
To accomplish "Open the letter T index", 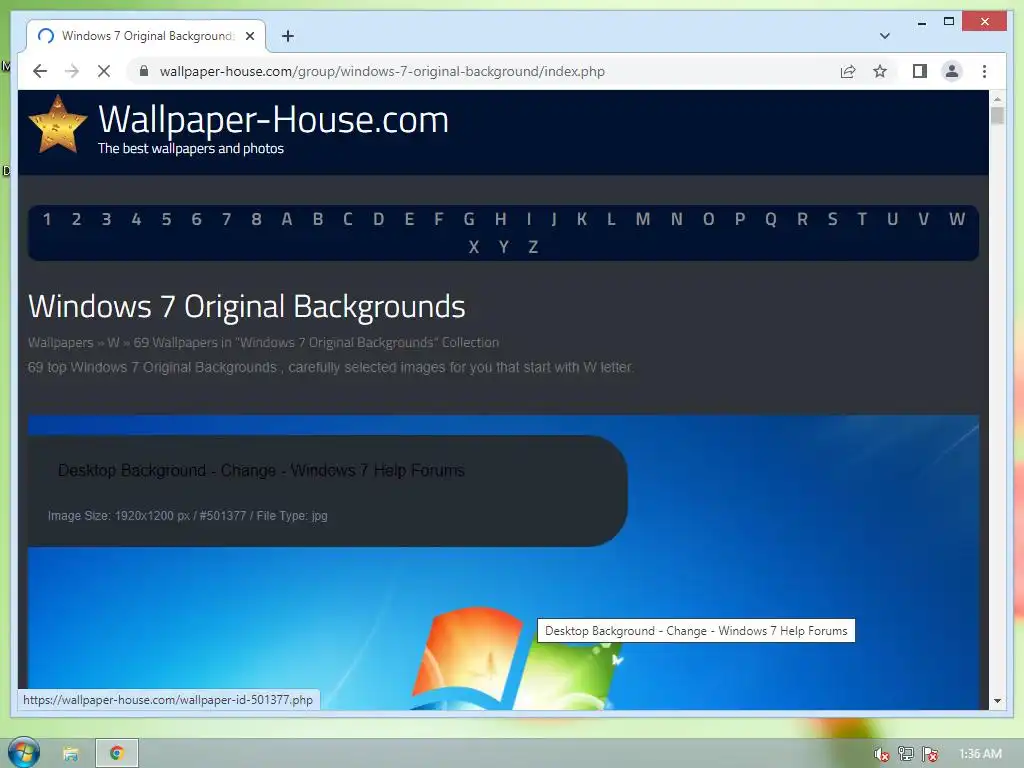I will 862,219.
